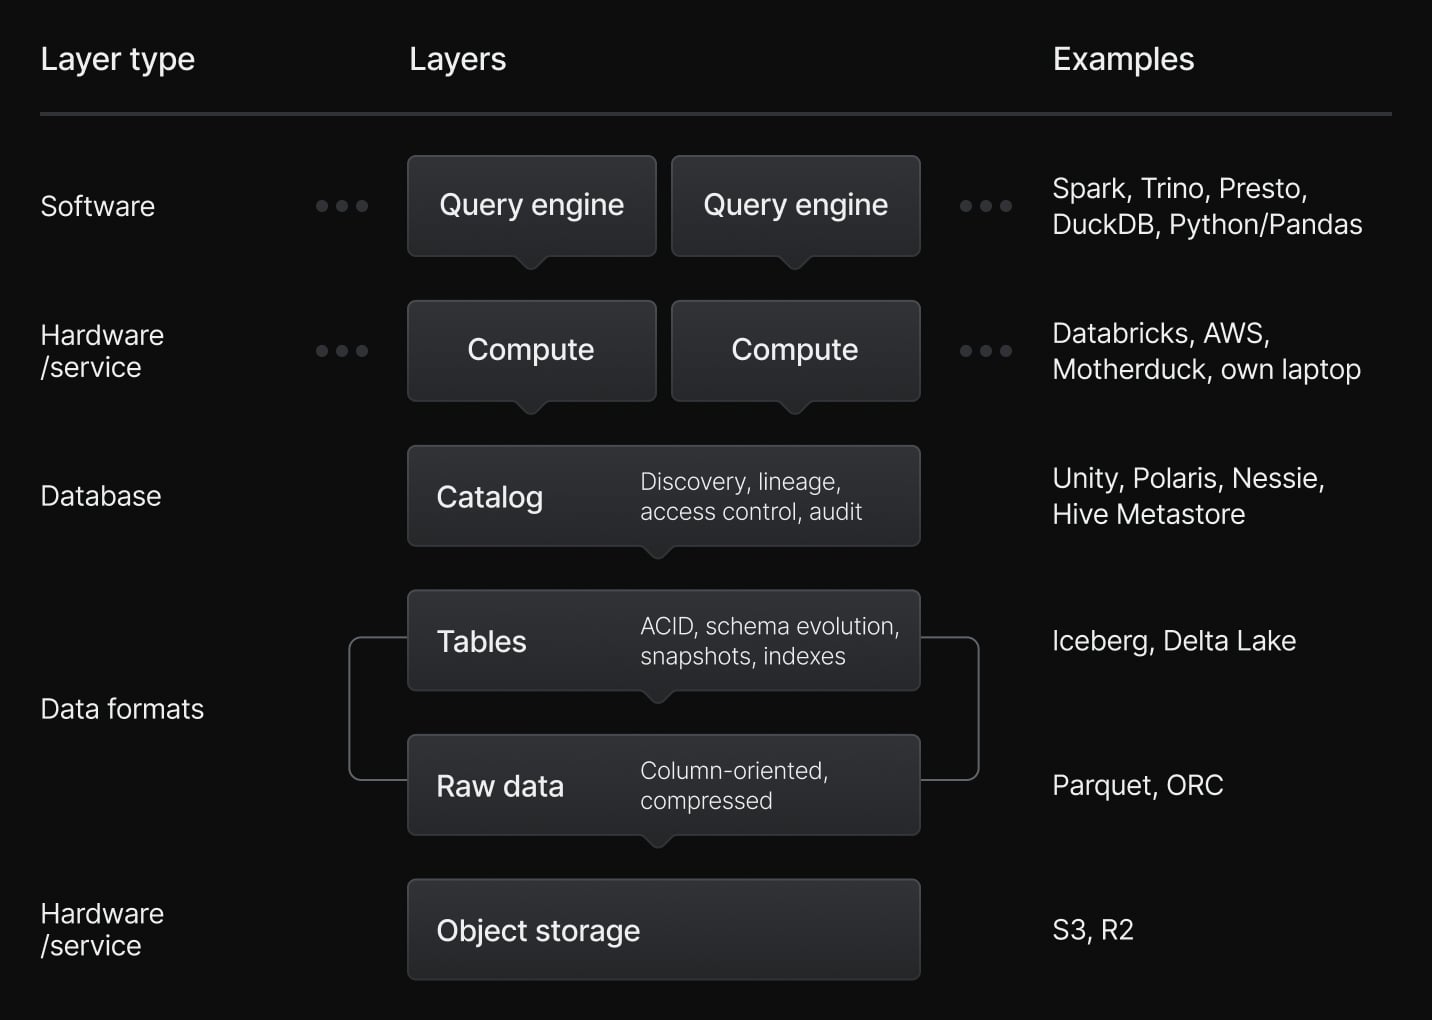Click the Object storage layer box
The width and height of the screenshot is (1432, 1020).
tap(663, 930)
